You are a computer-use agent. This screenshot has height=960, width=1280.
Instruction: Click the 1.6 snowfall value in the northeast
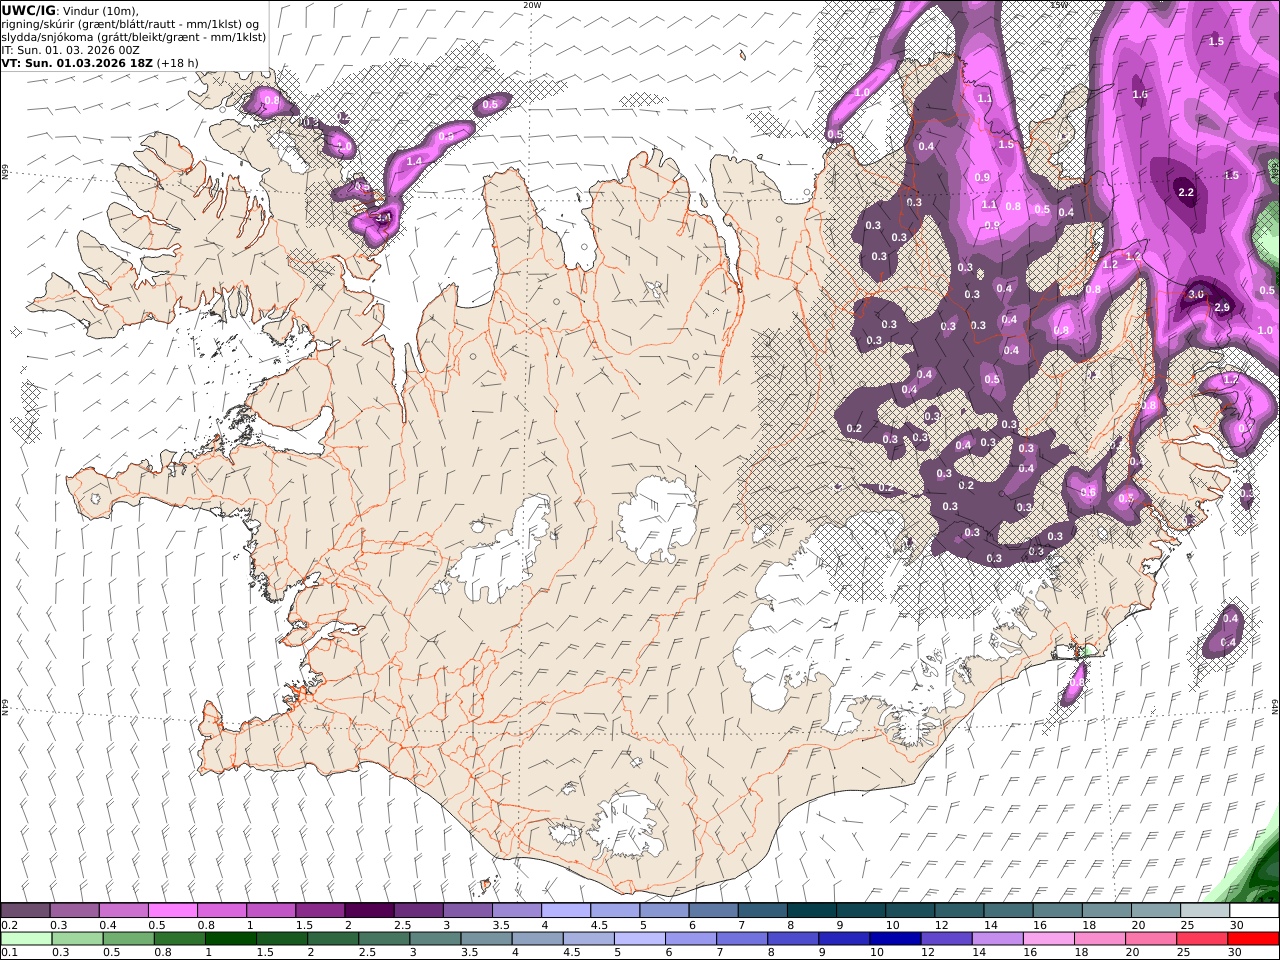(x=1140, y=95)
